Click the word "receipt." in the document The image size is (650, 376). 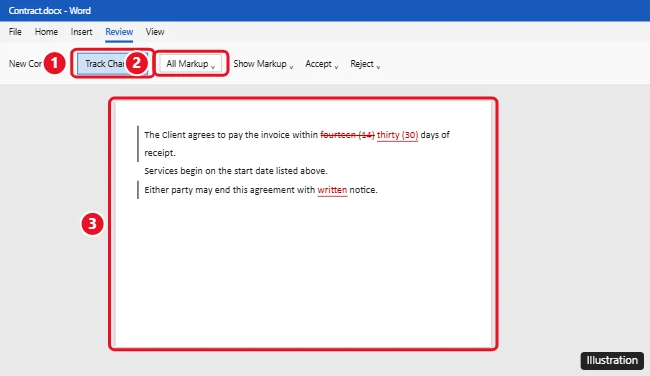(160, 153)
